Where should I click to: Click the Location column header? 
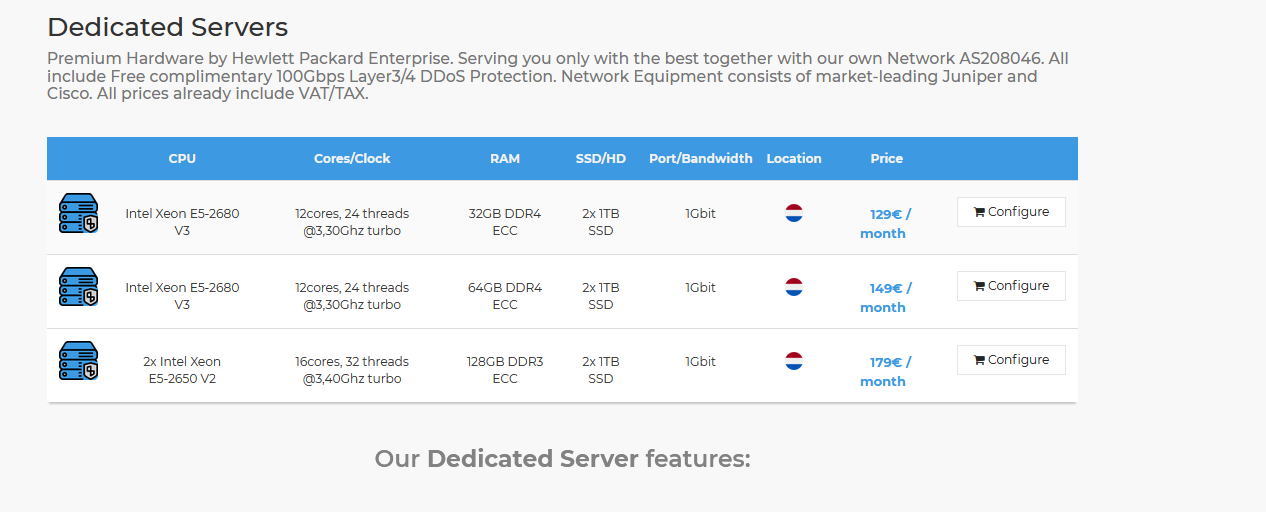coord(794,158)
